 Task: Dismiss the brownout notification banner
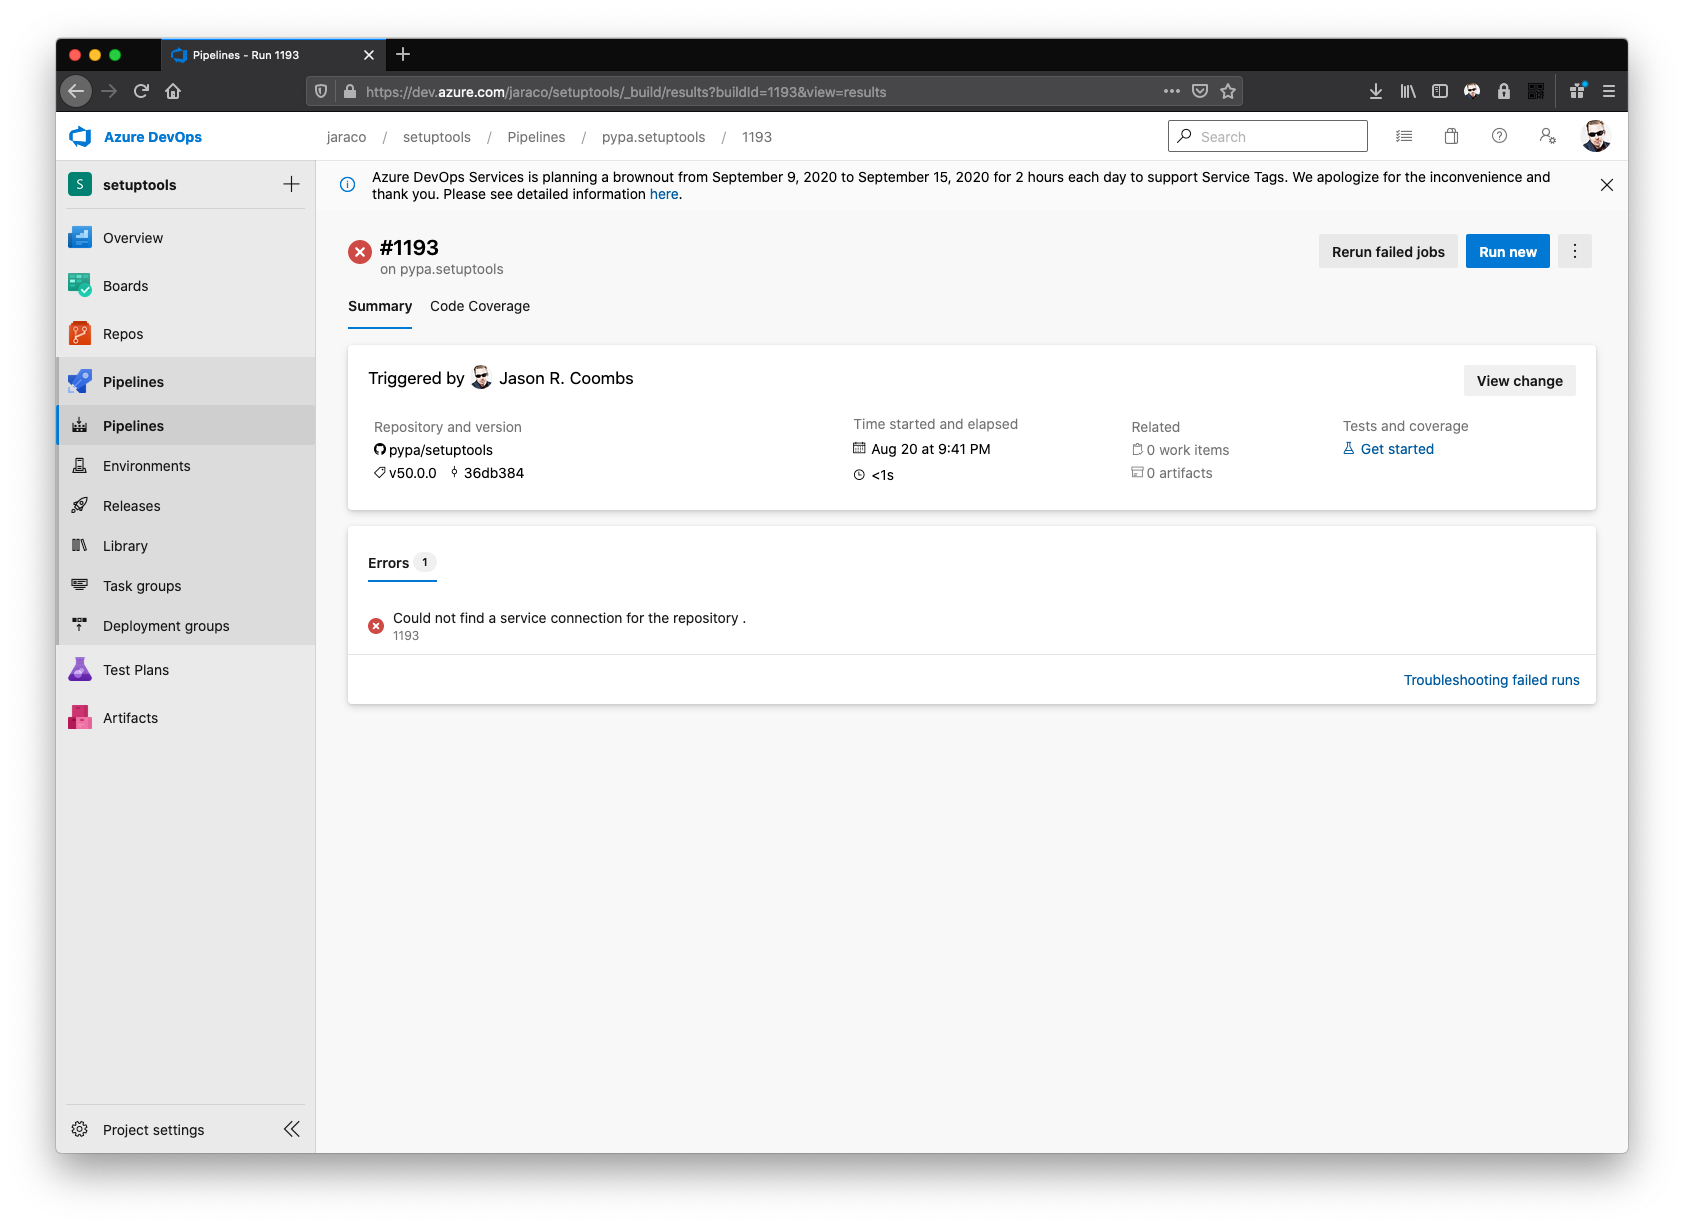[x=1607, y=185]
